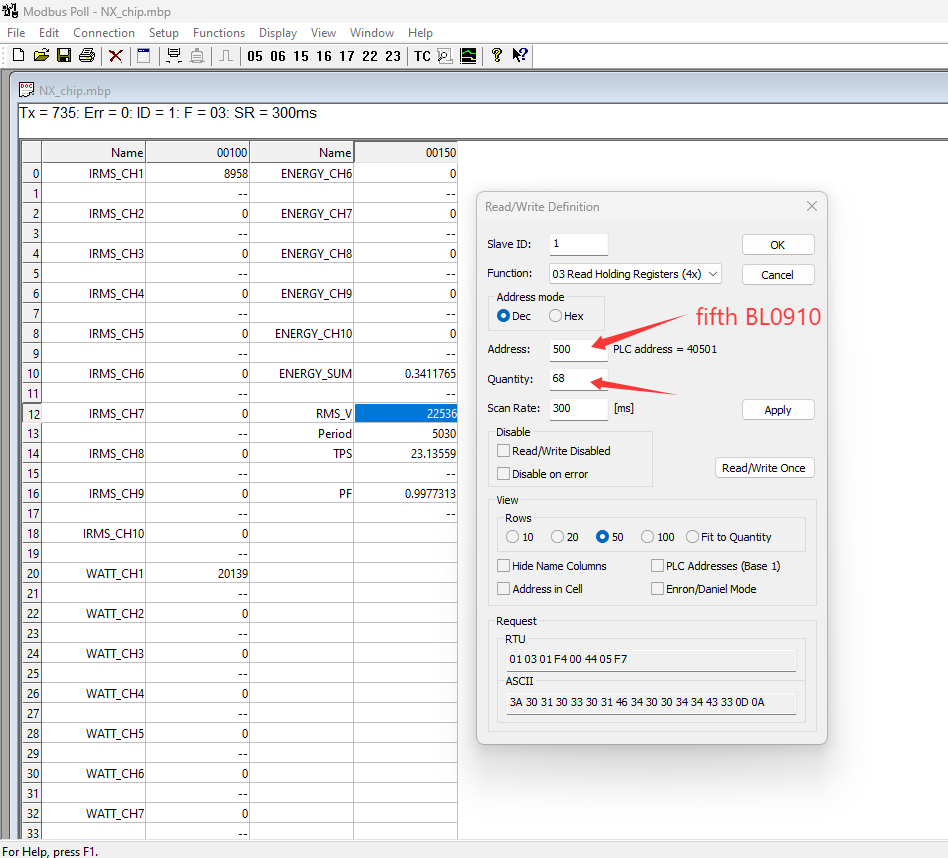The width and height of the screenshot is (948, 858).
Task: Click the Connect icon in toolbar
Action: [x=174, y=56]
